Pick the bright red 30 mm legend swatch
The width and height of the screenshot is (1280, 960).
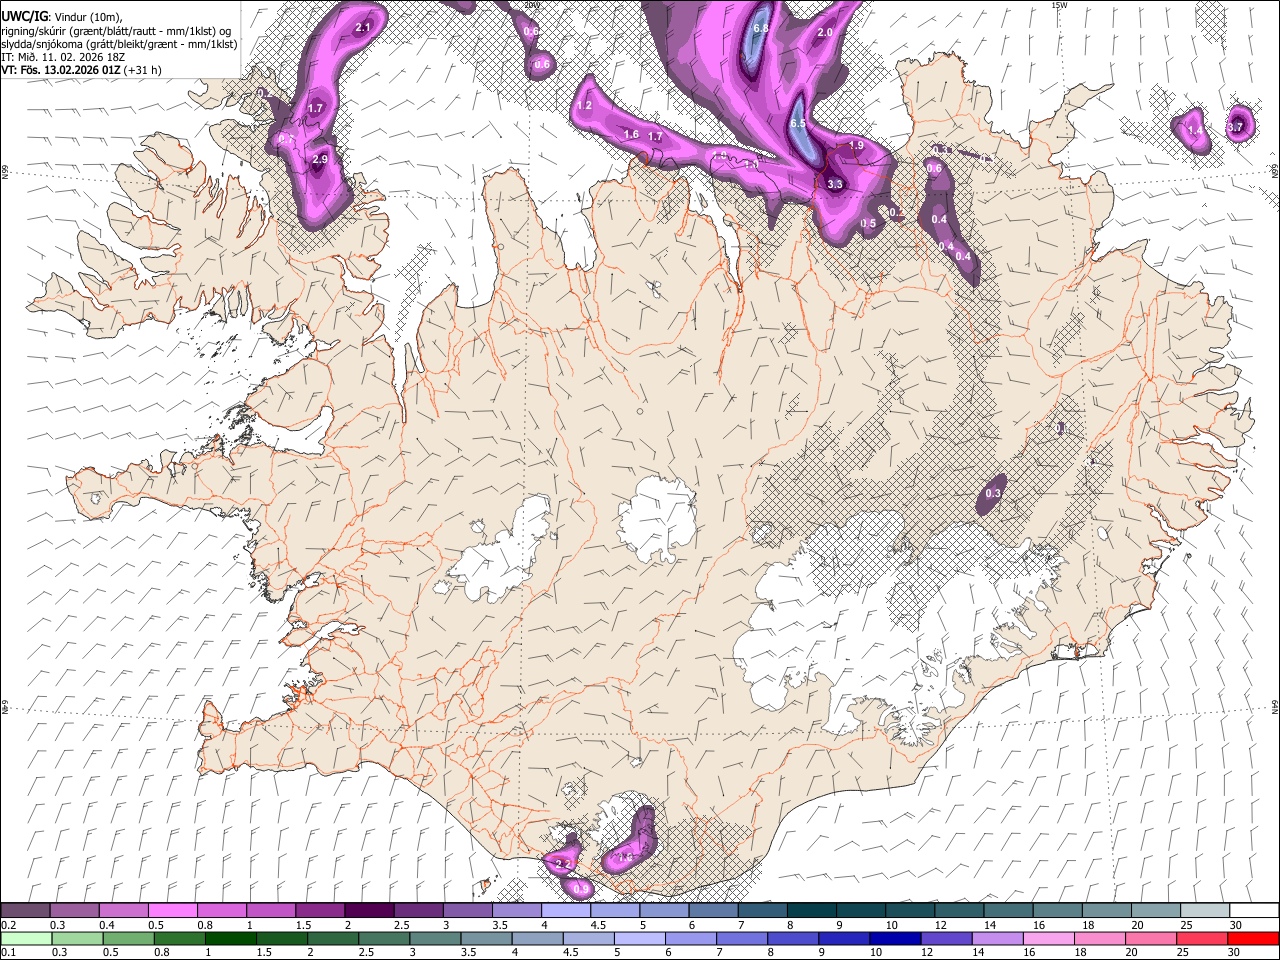1251,938
